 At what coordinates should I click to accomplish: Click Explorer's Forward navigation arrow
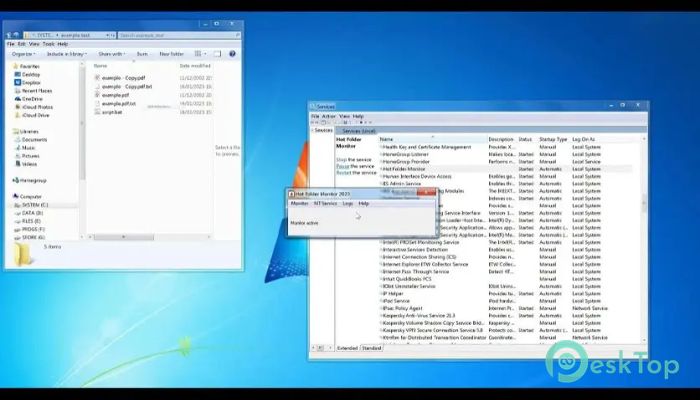pyautogui.click(x=17, y=35)
